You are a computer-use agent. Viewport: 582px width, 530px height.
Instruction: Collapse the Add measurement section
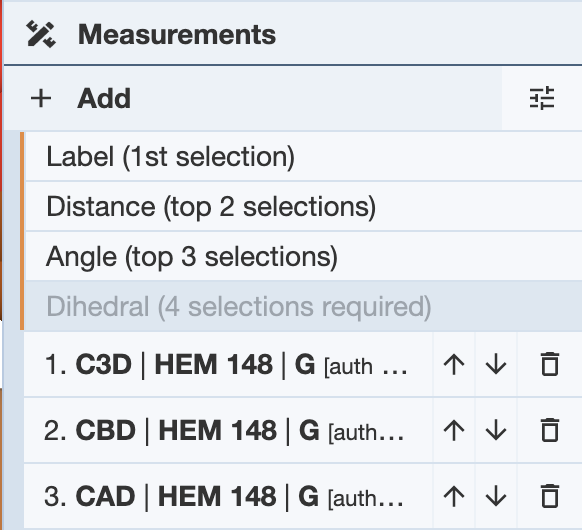coord(253,98)
